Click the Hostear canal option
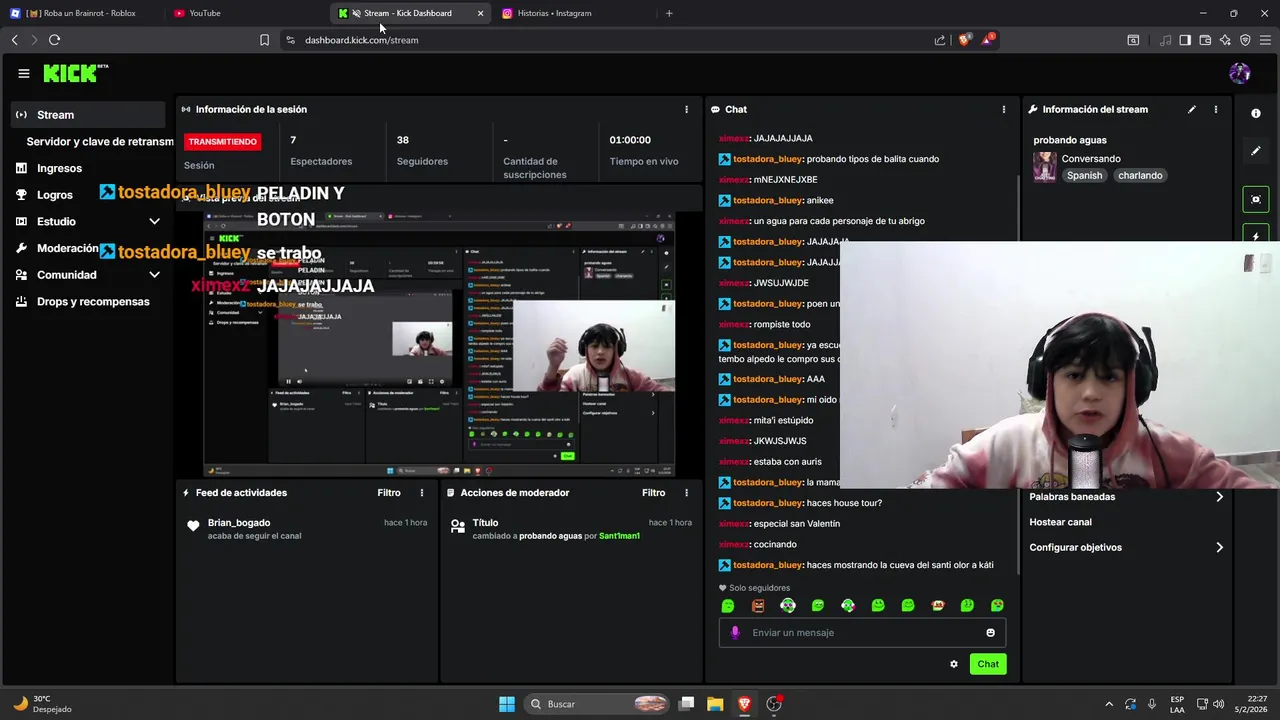Viewport: 1280px width, 720px height. [1060, 522]
